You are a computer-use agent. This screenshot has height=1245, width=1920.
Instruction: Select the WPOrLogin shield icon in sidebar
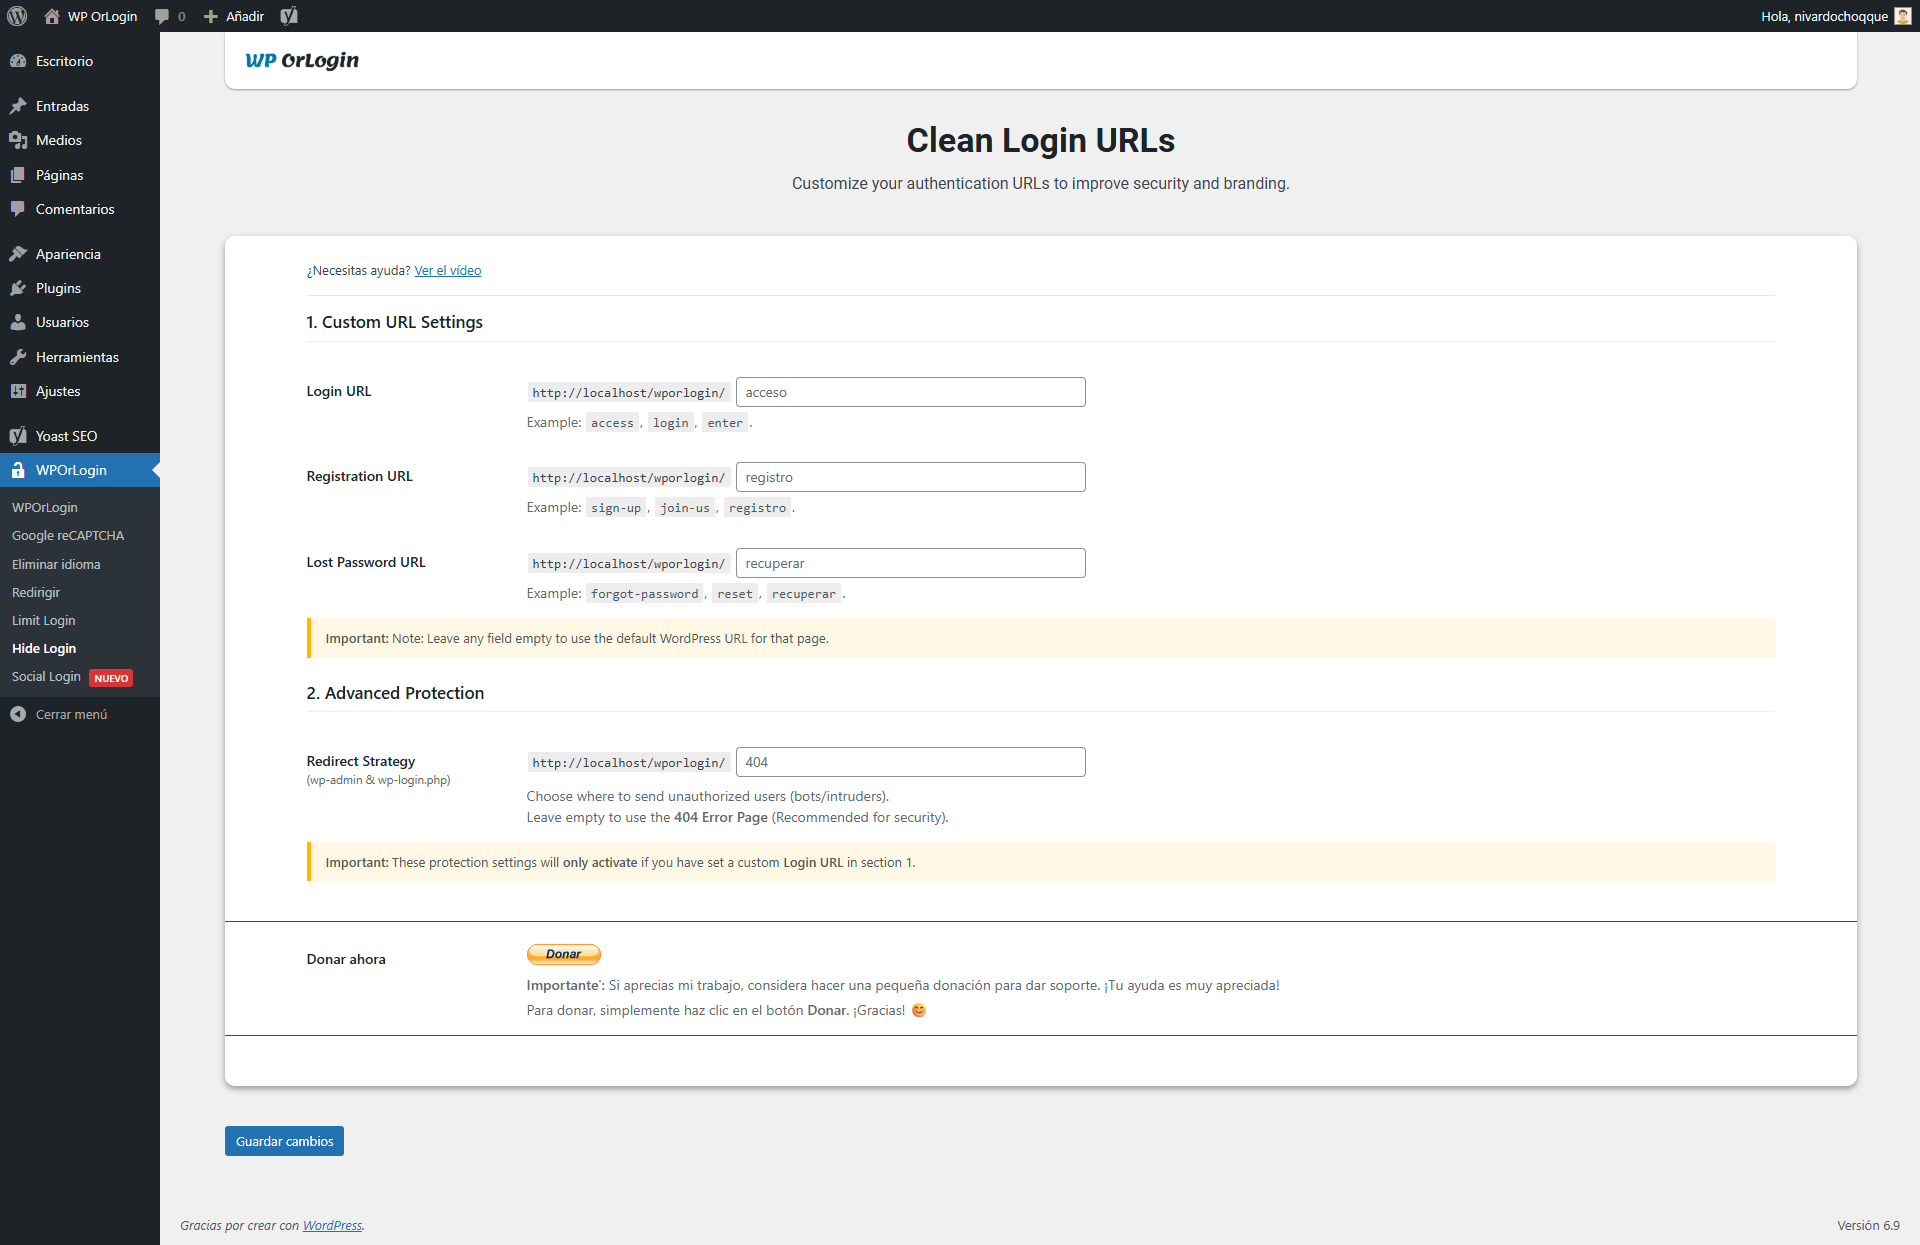tap(20, 470)
